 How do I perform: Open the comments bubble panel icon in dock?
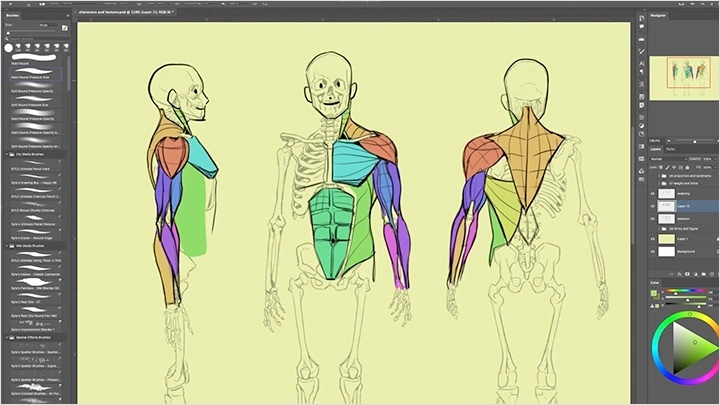click(x=641, y=27)
